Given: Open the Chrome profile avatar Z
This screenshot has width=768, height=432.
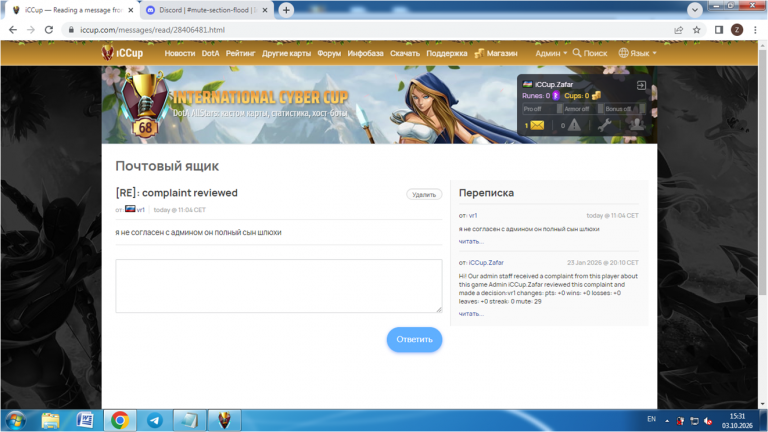Looking at the screenshot, I should point(737,30).
